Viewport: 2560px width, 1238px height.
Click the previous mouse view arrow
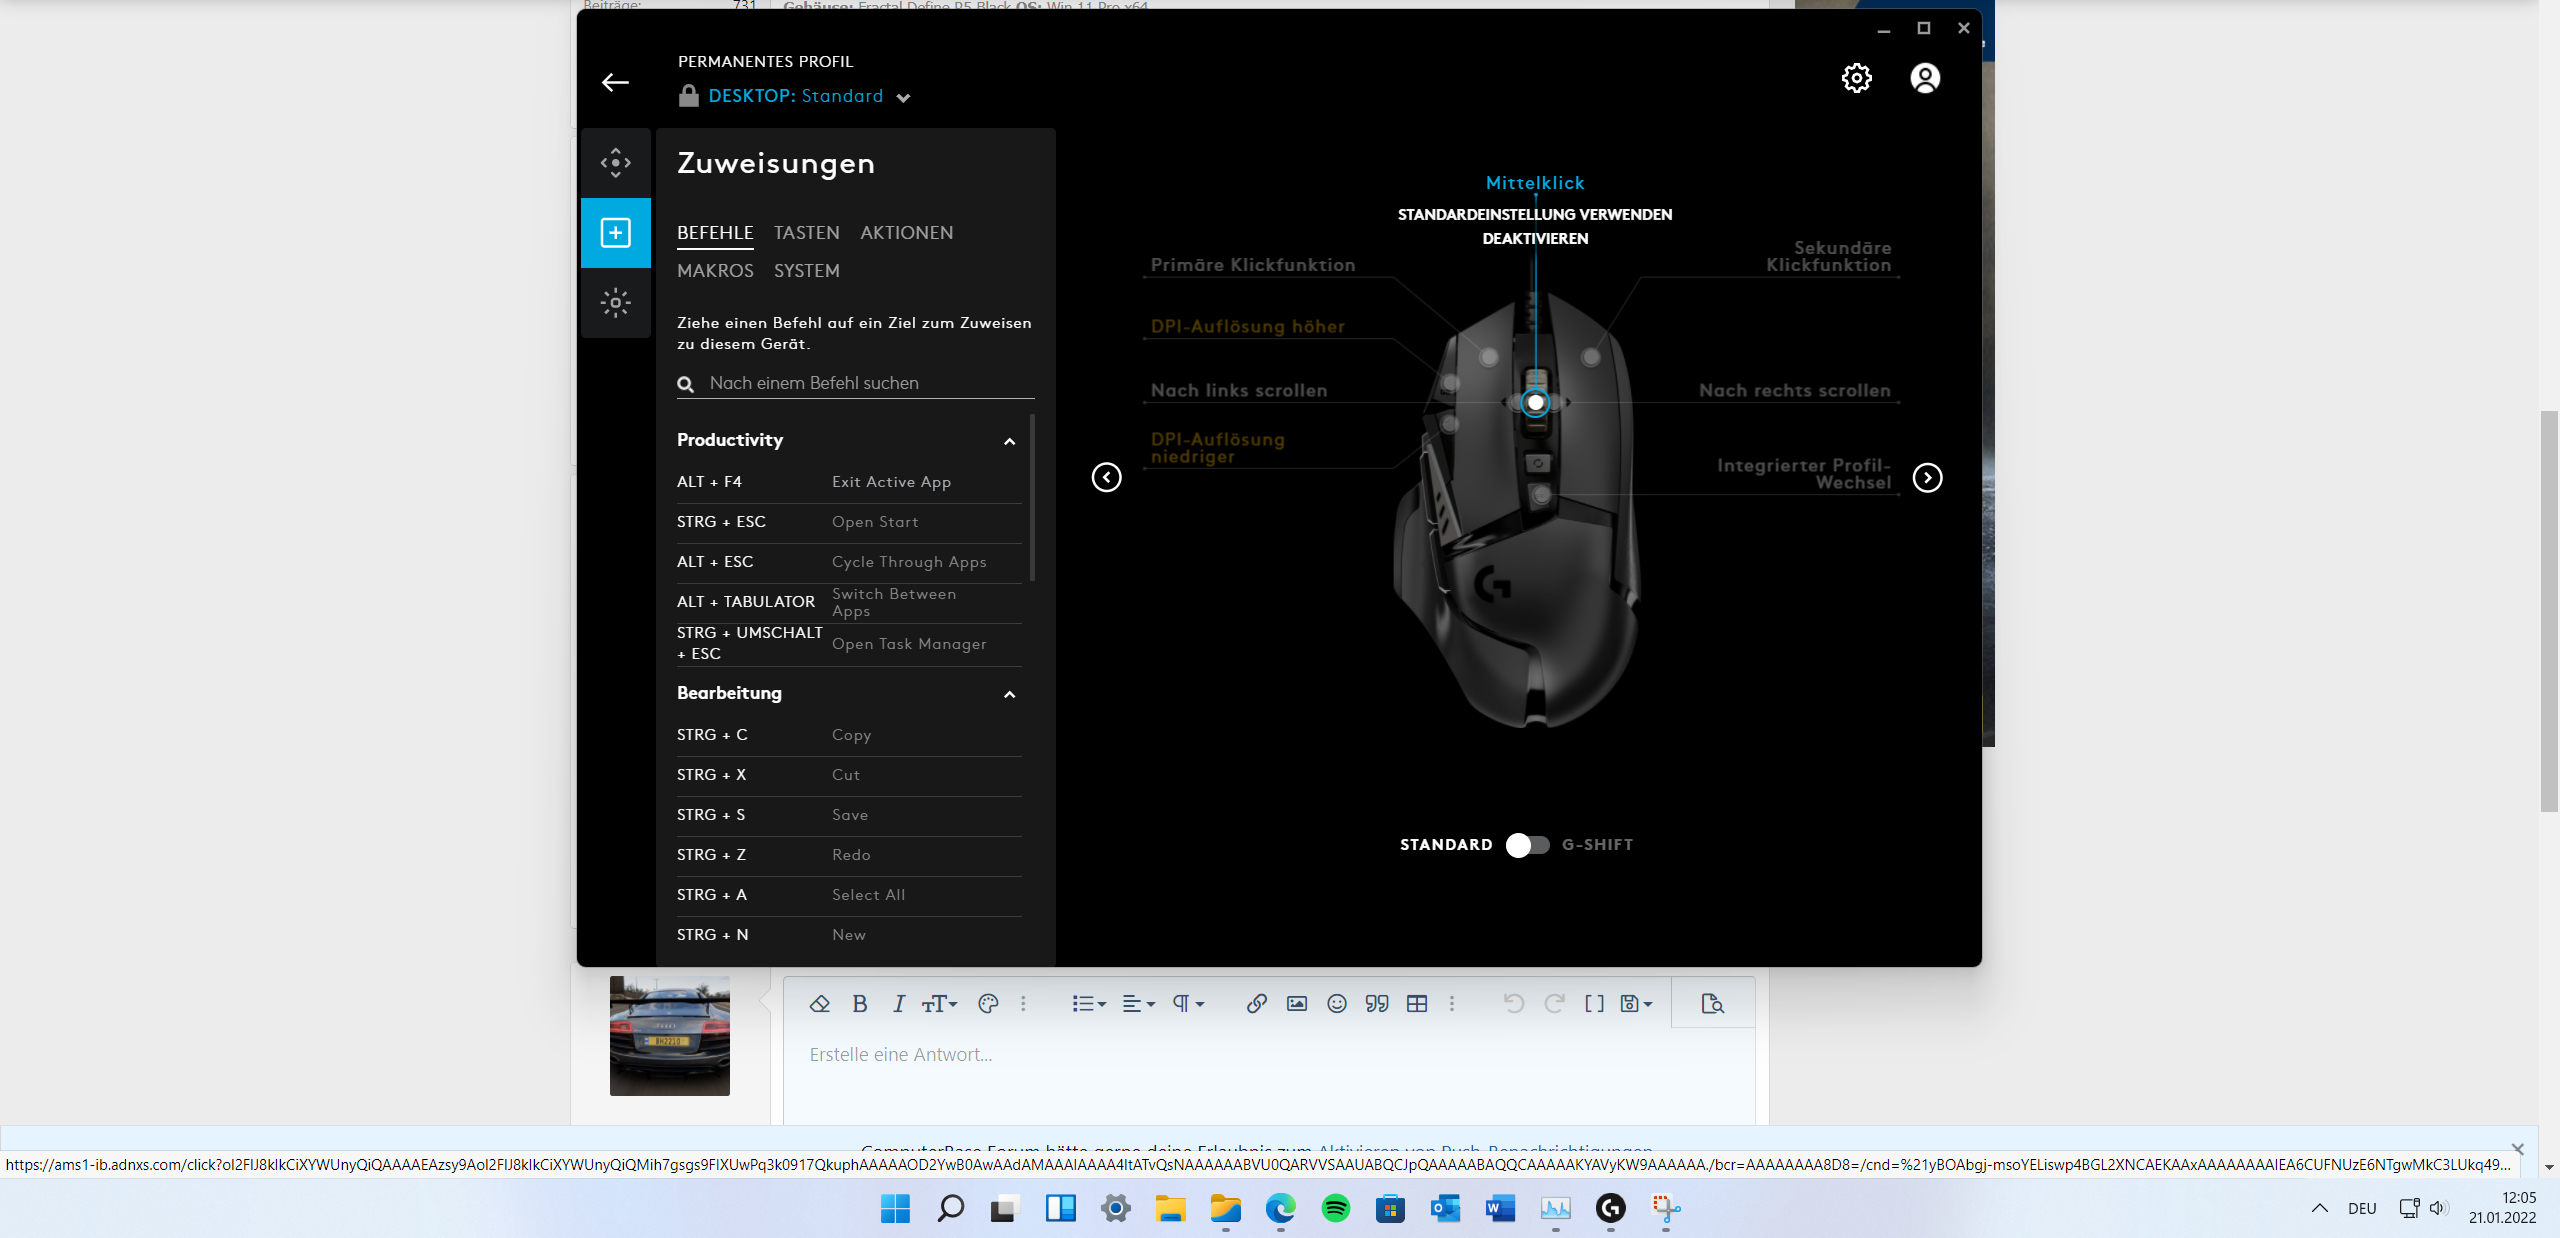(x=1106, y=478)
